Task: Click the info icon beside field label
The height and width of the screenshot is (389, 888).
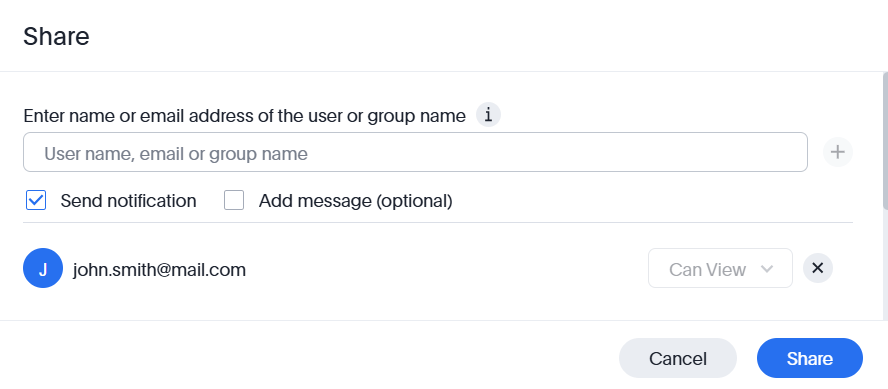Action: [488, 115]
